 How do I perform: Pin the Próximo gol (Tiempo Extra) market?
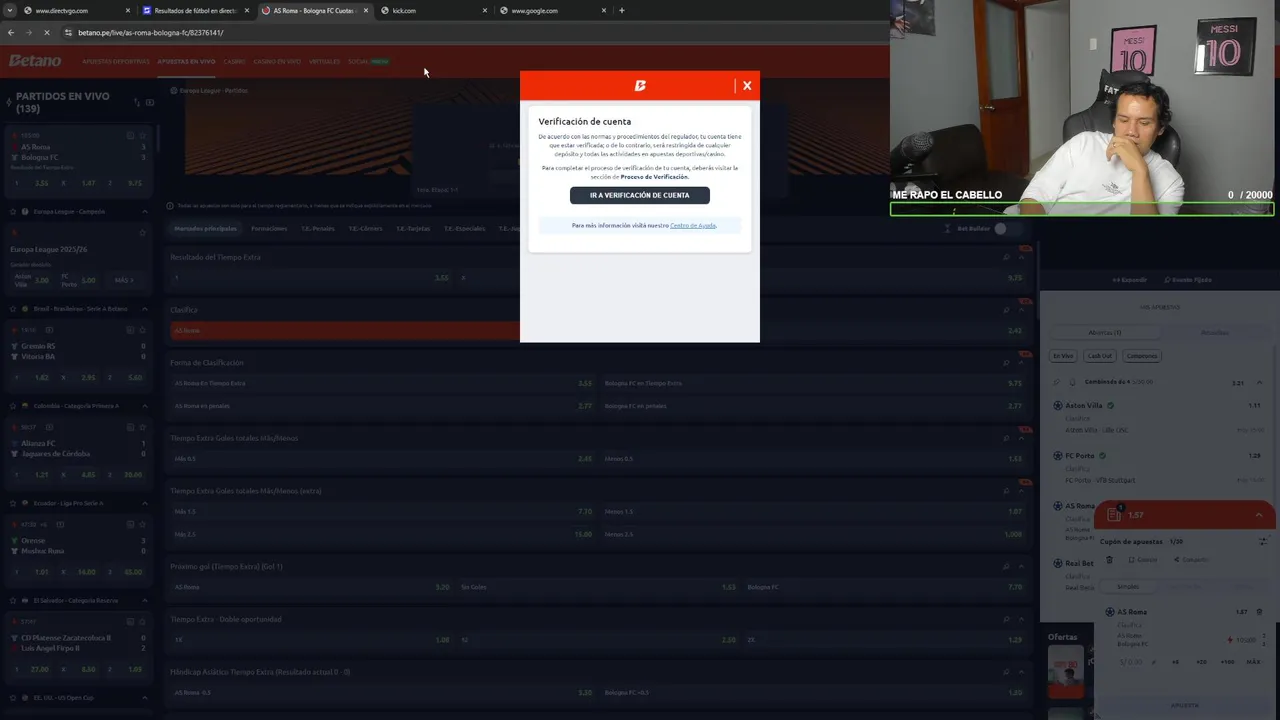point(1006,566)
